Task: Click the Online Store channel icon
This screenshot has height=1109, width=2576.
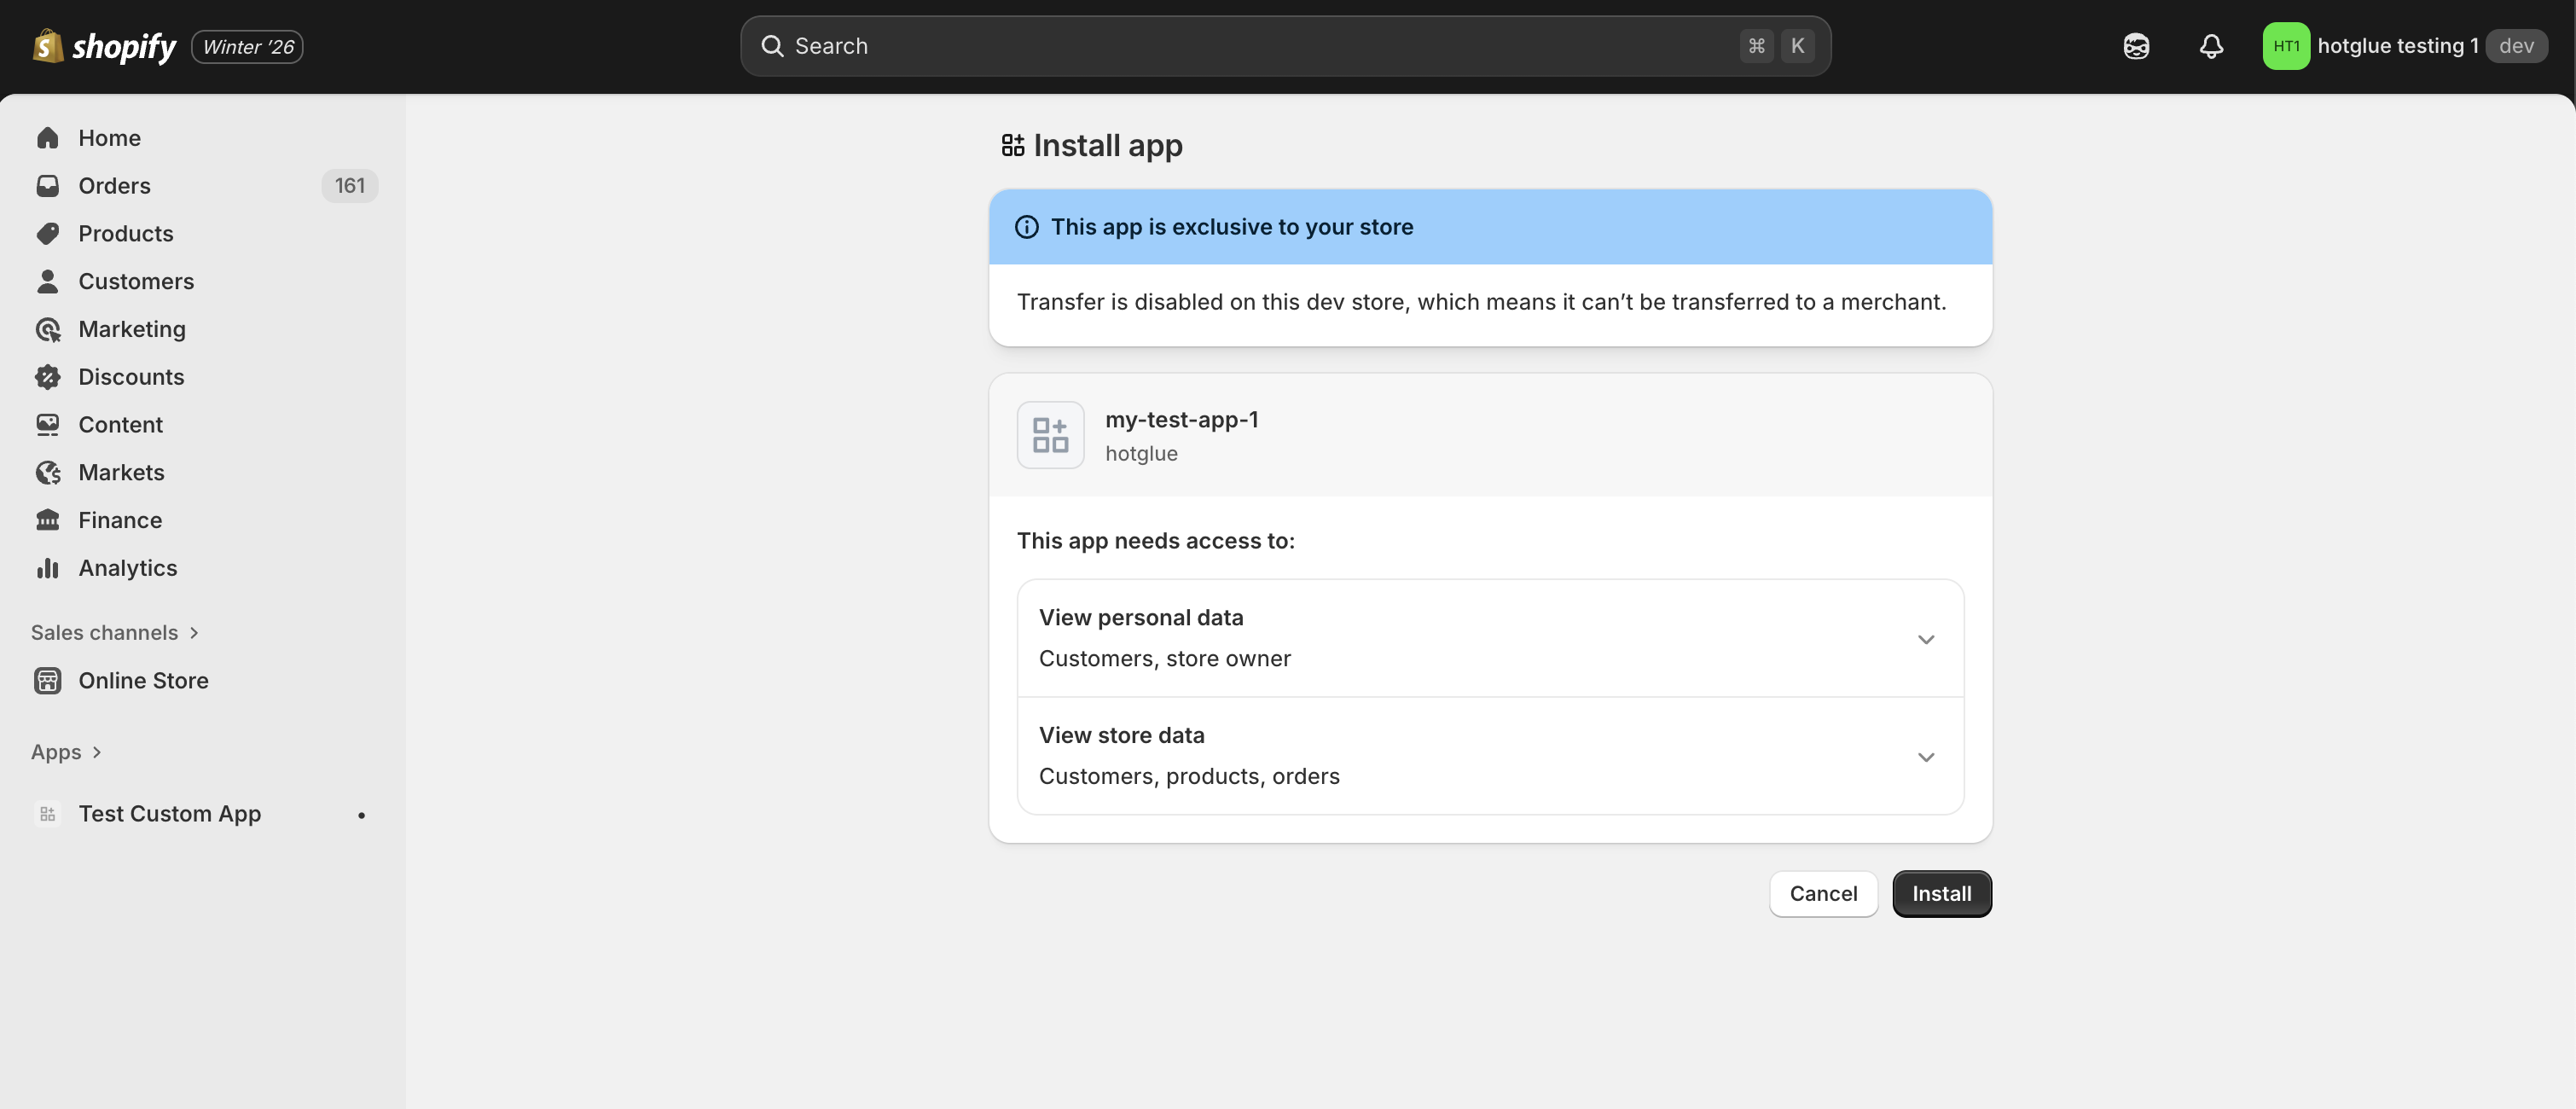Action: [47, 681]
